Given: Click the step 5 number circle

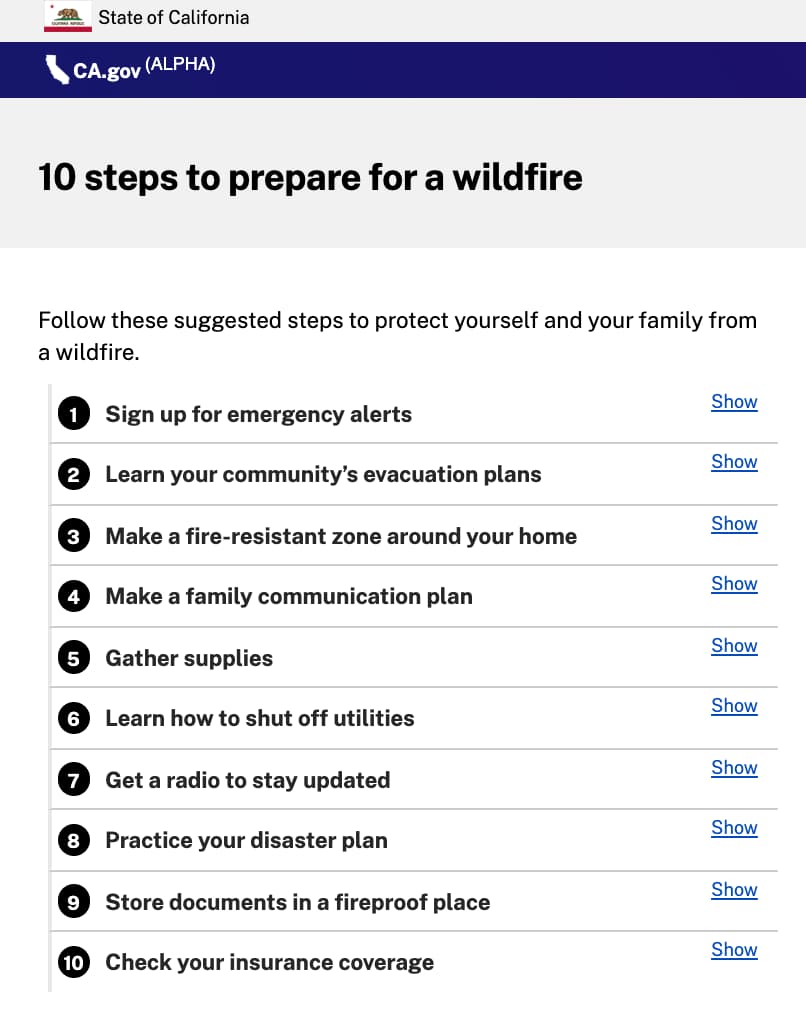Looking at the screenshot, I should pyautogui.click(x=73, y=658).
